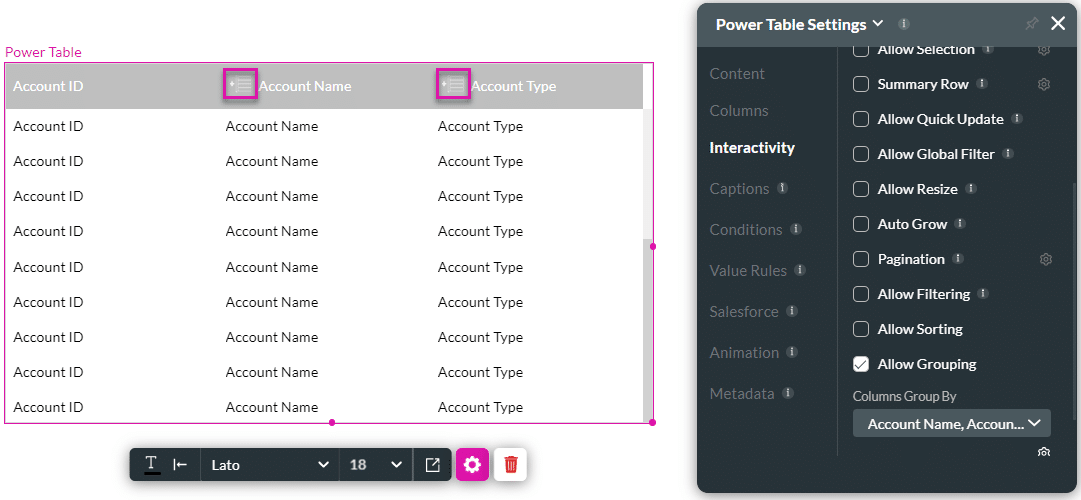This screenshot has height=500, width=1081.
Task: Enable the Summary Row checkbox
Action: click(x=861, y=84)
